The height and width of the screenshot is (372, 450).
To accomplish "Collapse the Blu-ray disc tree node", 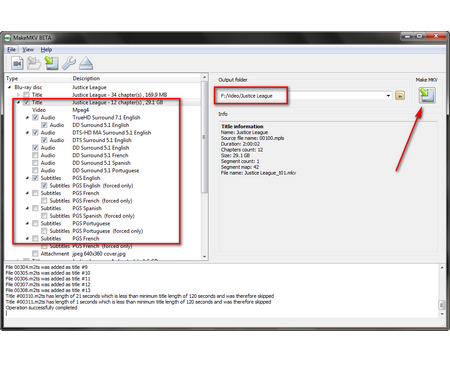I will [x=10, y=87].
